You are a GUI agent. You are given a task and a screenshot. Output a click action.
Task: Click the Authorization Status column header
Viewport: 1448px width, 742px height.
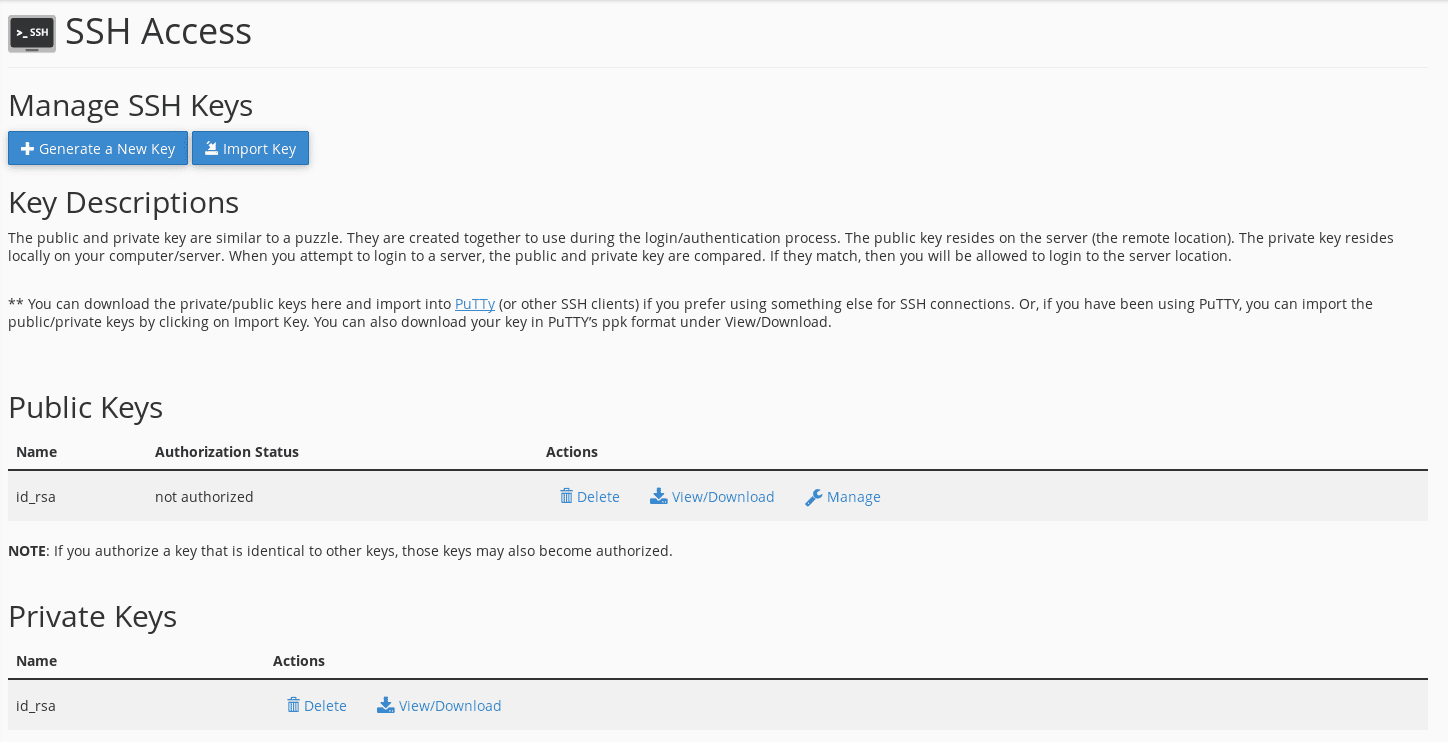pos(226,451)
